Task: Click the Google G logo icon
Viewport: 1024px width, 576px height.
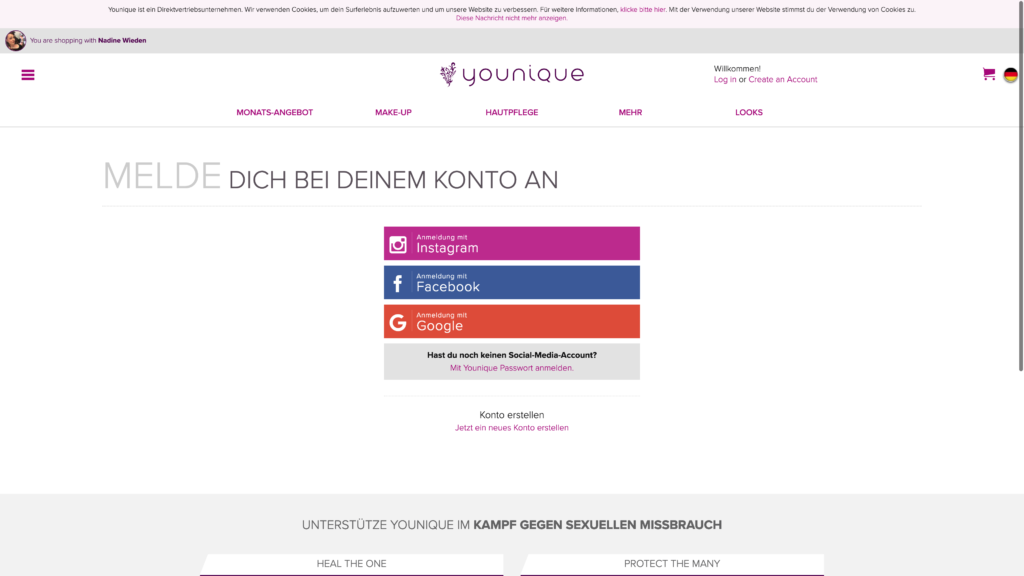Action: (398, 322)
